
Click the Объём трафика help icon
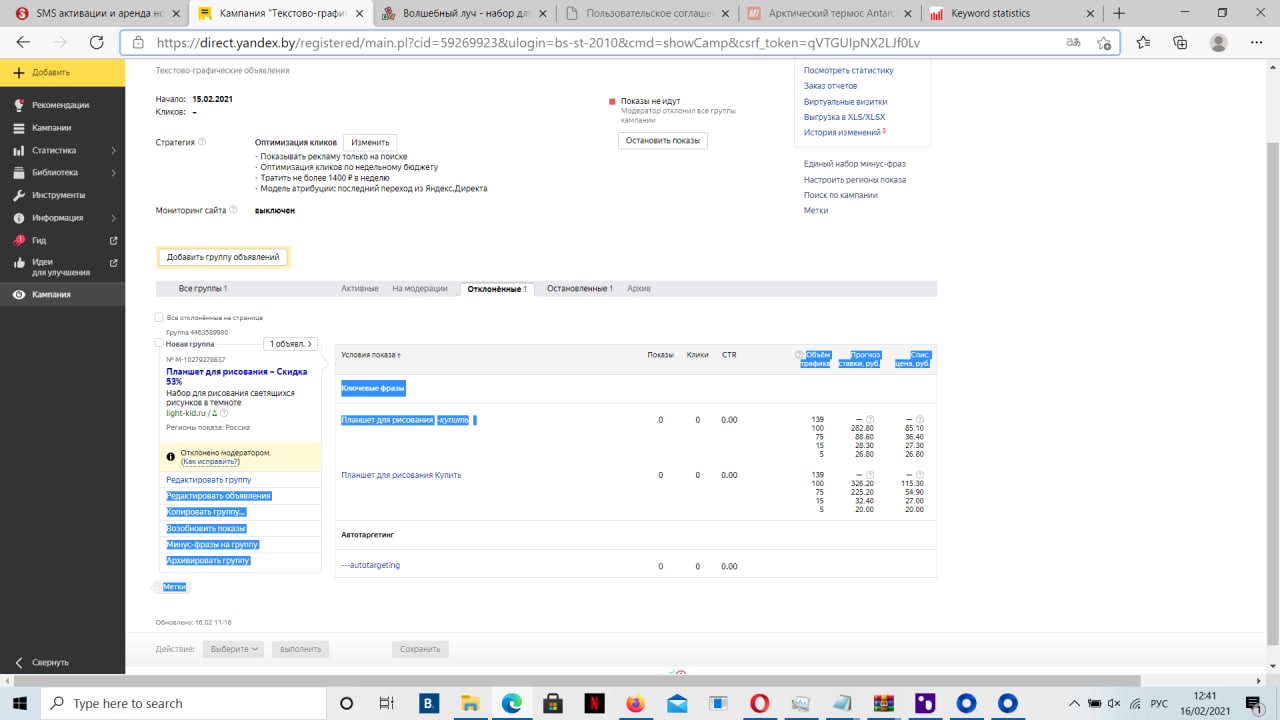(x=799, y=355)
